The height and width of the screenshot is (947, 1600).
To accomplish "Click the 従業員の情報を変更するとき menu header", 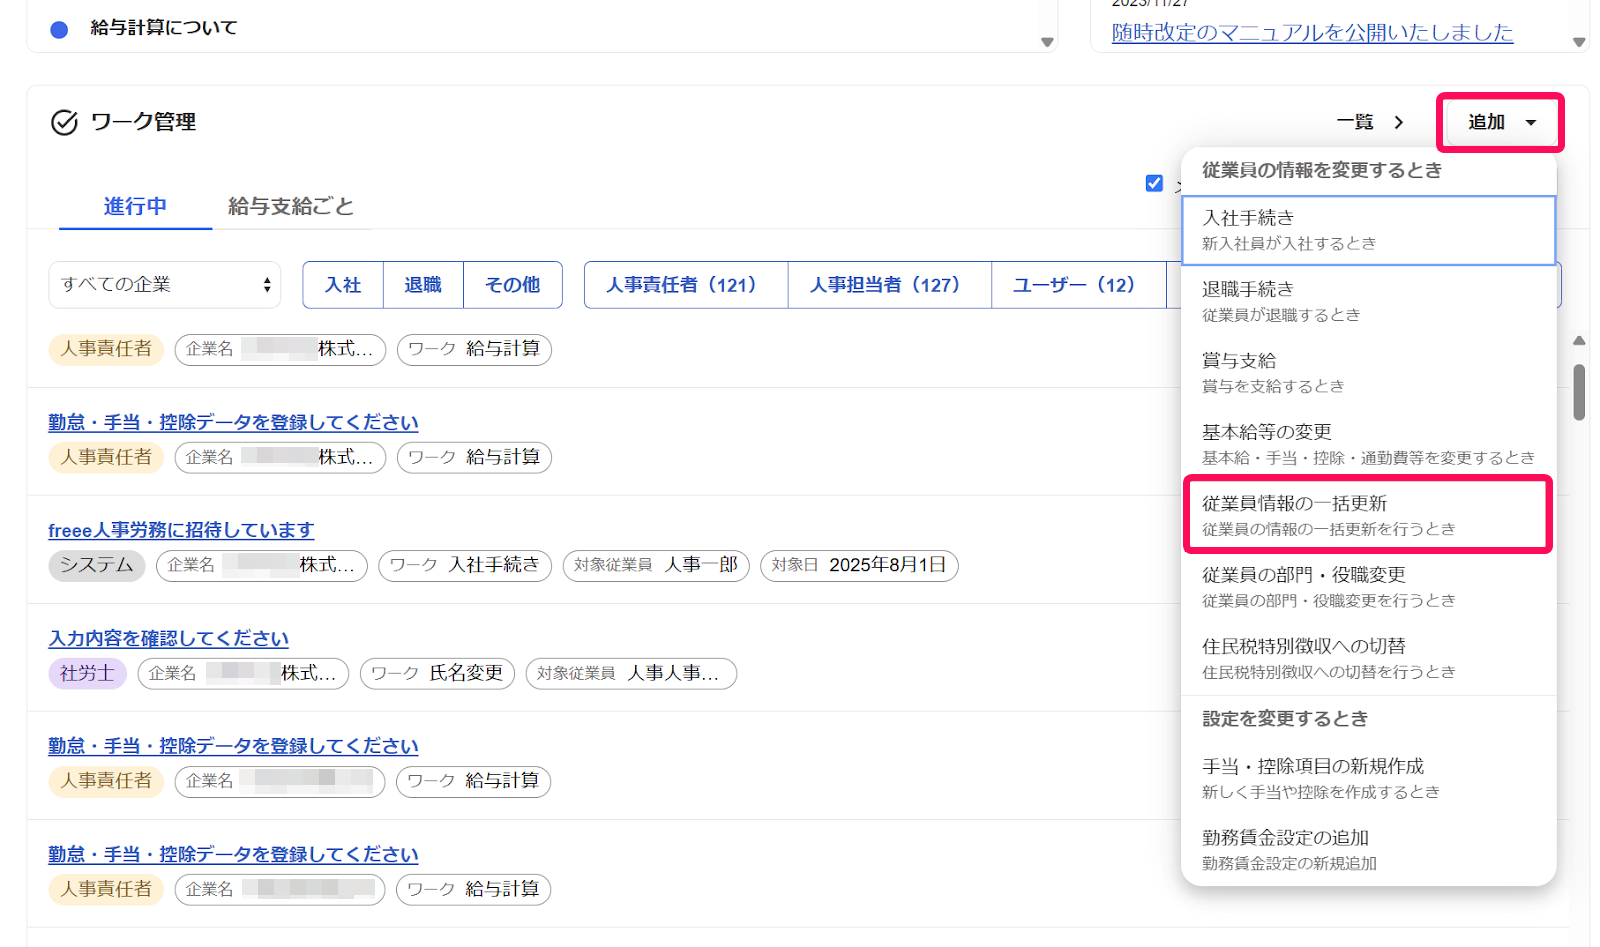I will pos(1321,170).
